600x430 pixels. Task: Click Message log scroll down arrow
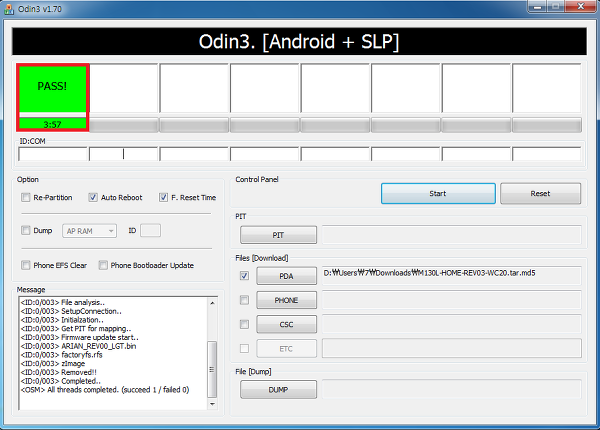pos(212,404)
